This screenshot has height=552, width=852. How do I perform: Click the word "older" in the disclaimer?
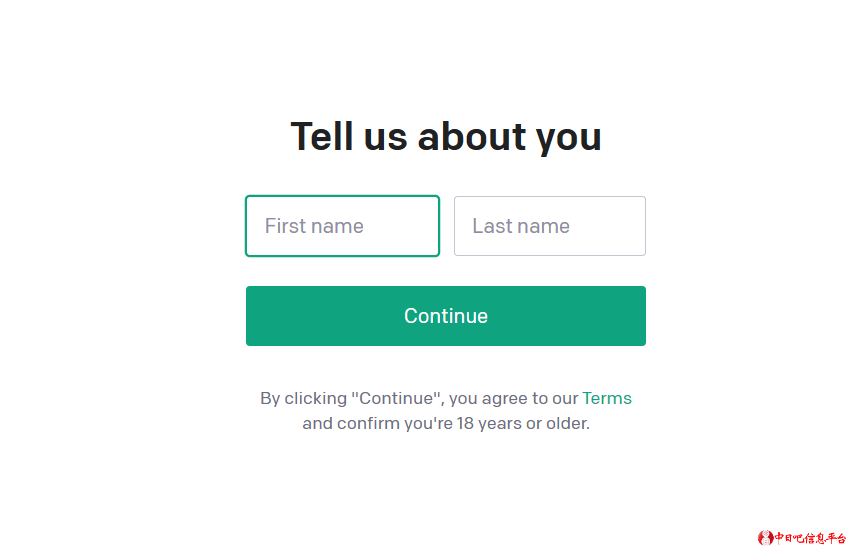click(x=567, y=423)
